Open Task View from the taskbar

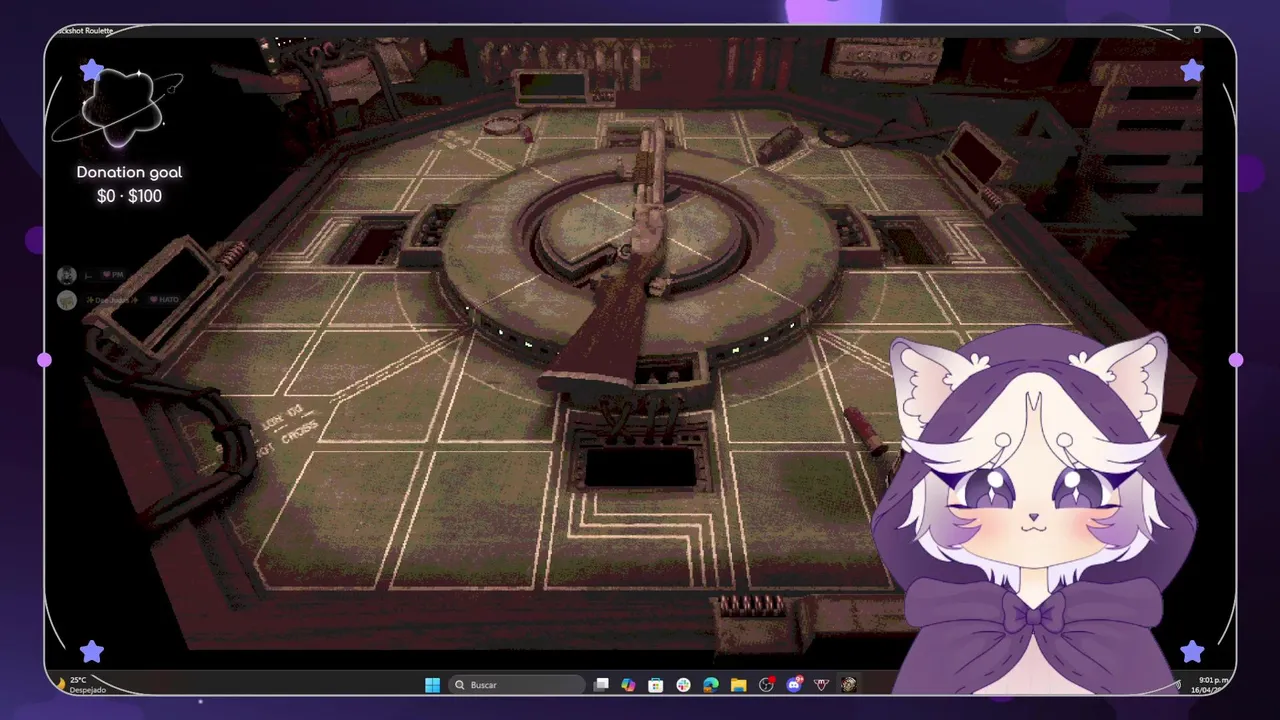pyautogui.click(x=601, y=685)
